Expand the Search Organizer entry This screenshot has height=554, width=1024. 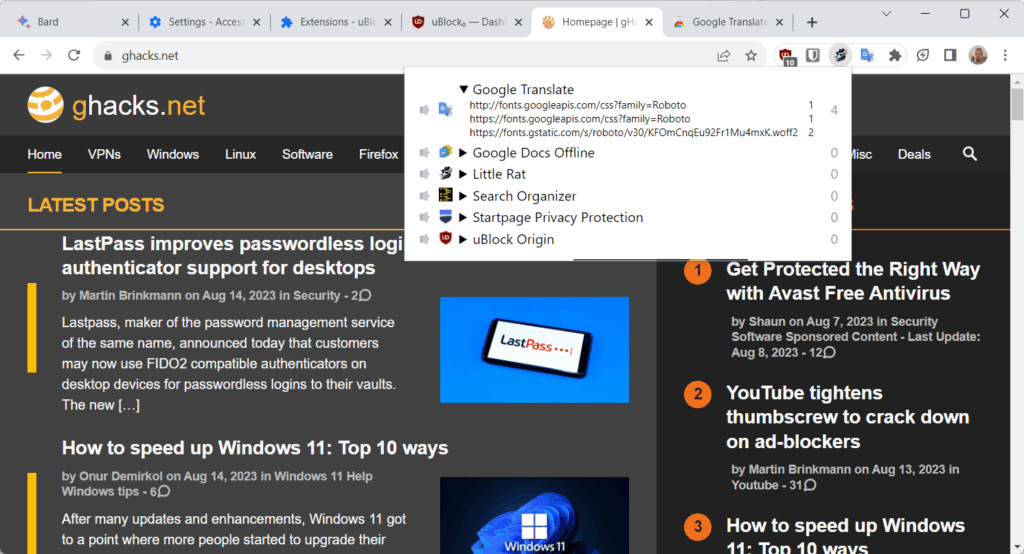click(463, 196)
